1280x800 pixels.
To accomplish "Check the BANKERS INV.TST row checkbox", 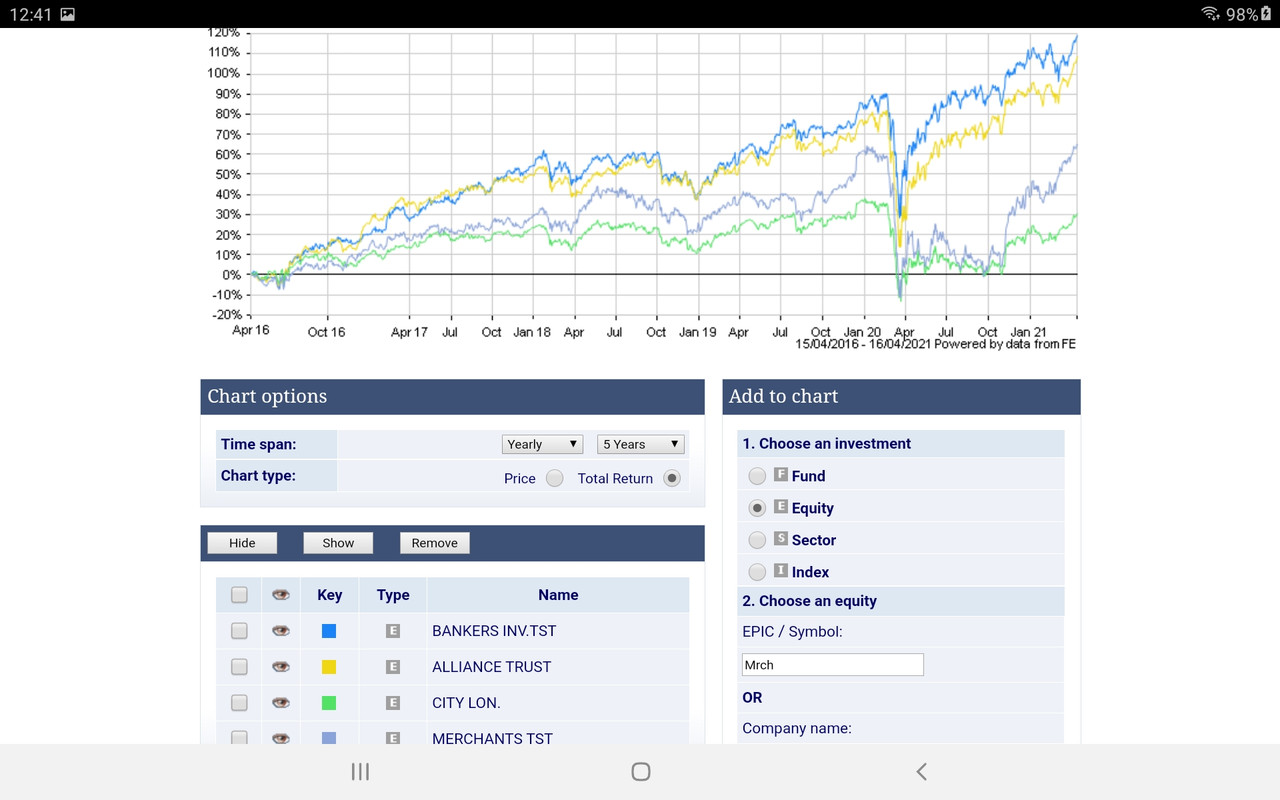I will coord(239,631).
